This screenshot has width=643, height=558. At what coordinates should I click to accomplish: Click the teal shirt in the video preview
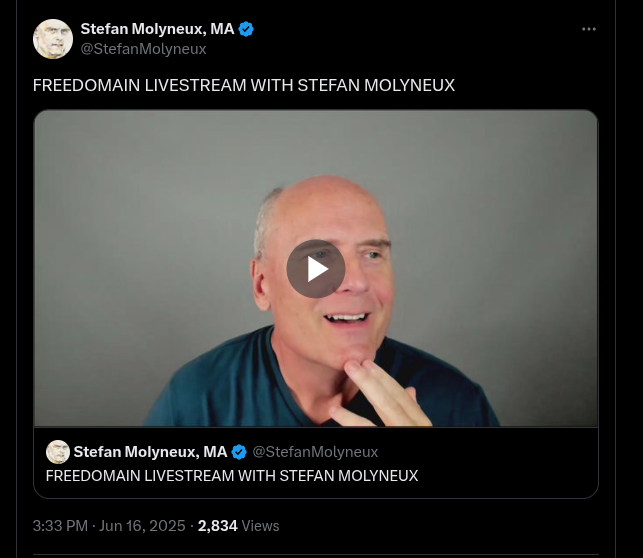click(x=230, y=381)
